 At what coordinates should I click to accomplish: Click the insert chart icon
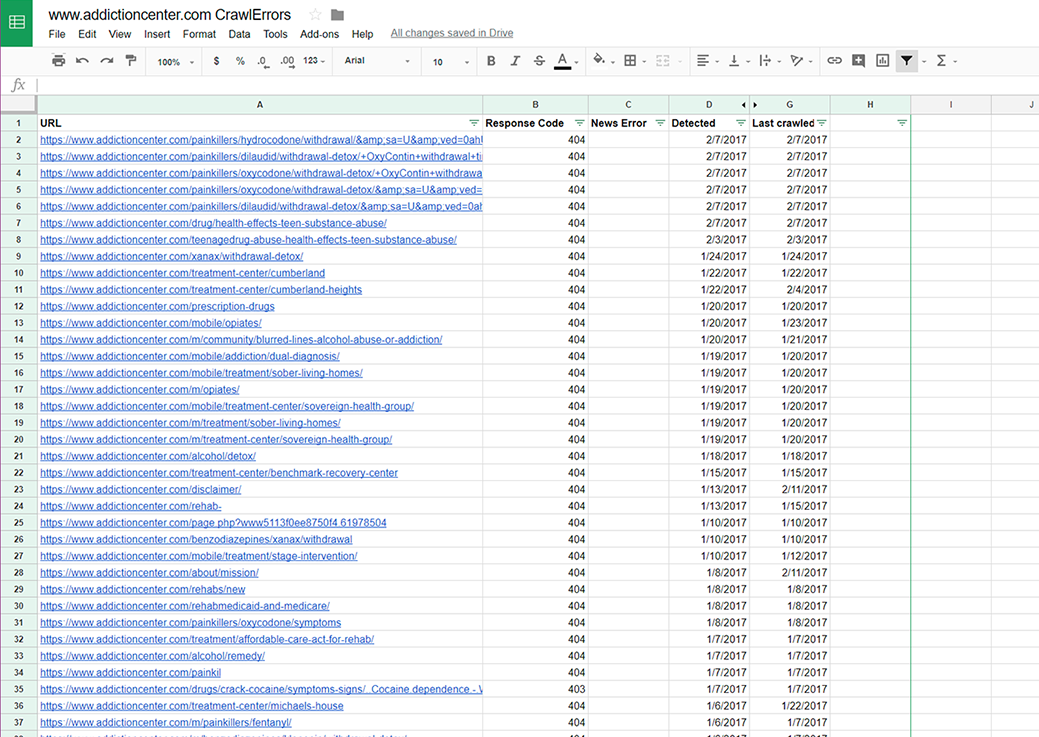tap(882, 61)
